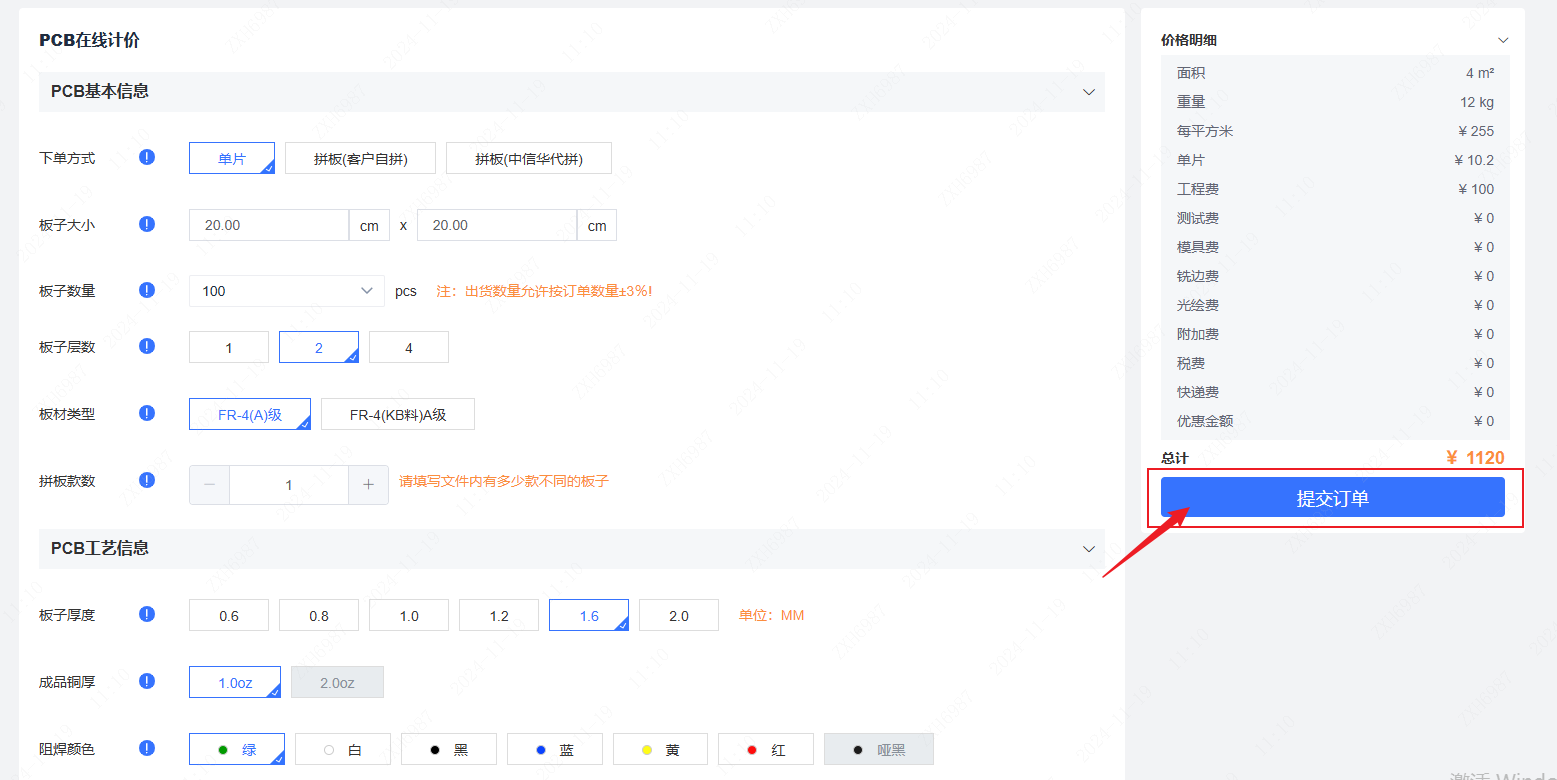
Task: Click the info icon next to 板子层数
Action: click(x=146, y=346)
